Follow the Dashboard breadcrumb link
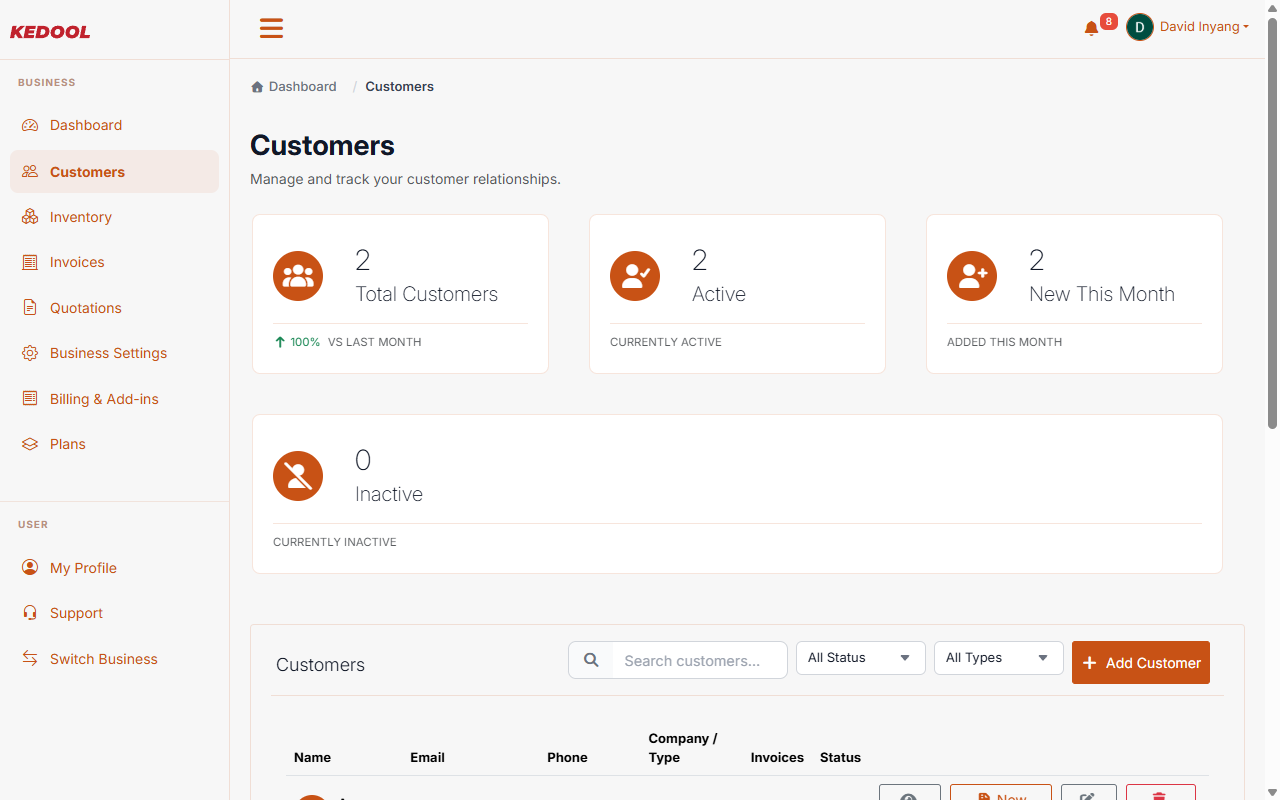 pos(302,87)
